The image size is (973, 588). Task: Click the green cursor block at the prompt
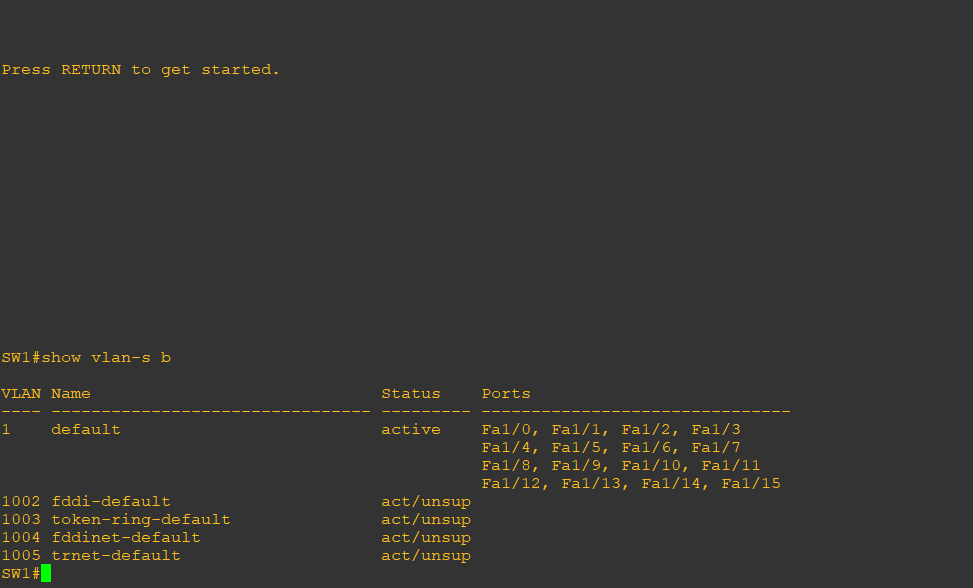tap(46, 573)
